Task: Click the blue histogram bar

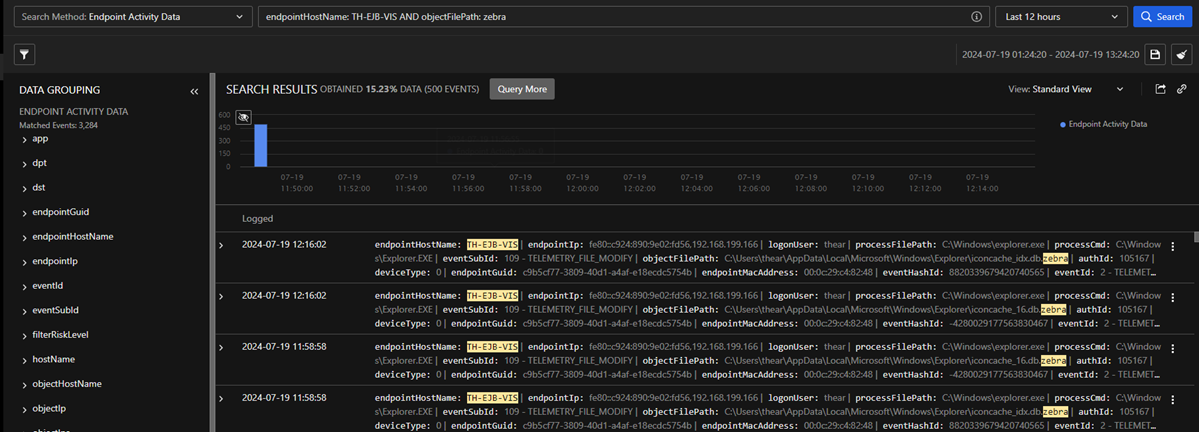Action: (260, 145)
